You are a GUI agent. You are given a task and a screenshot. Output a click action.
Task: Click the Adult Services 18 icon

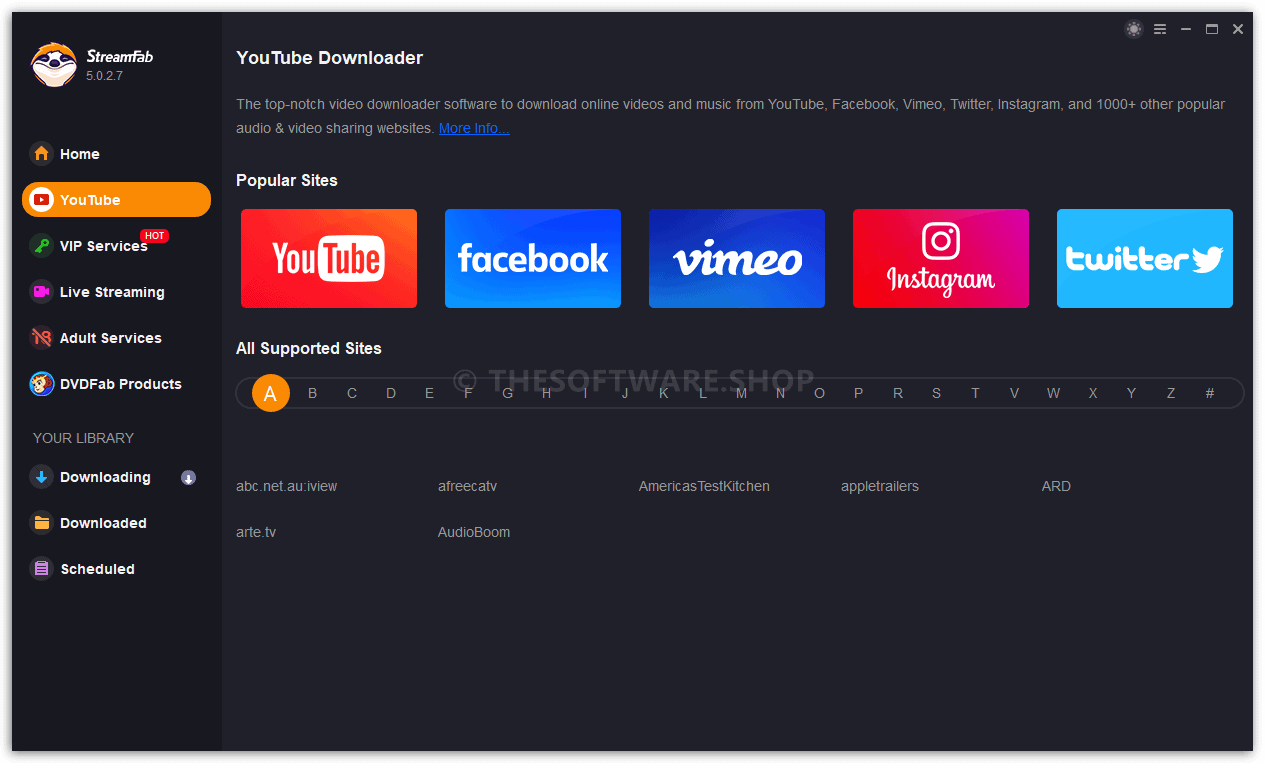pos(41,338)
